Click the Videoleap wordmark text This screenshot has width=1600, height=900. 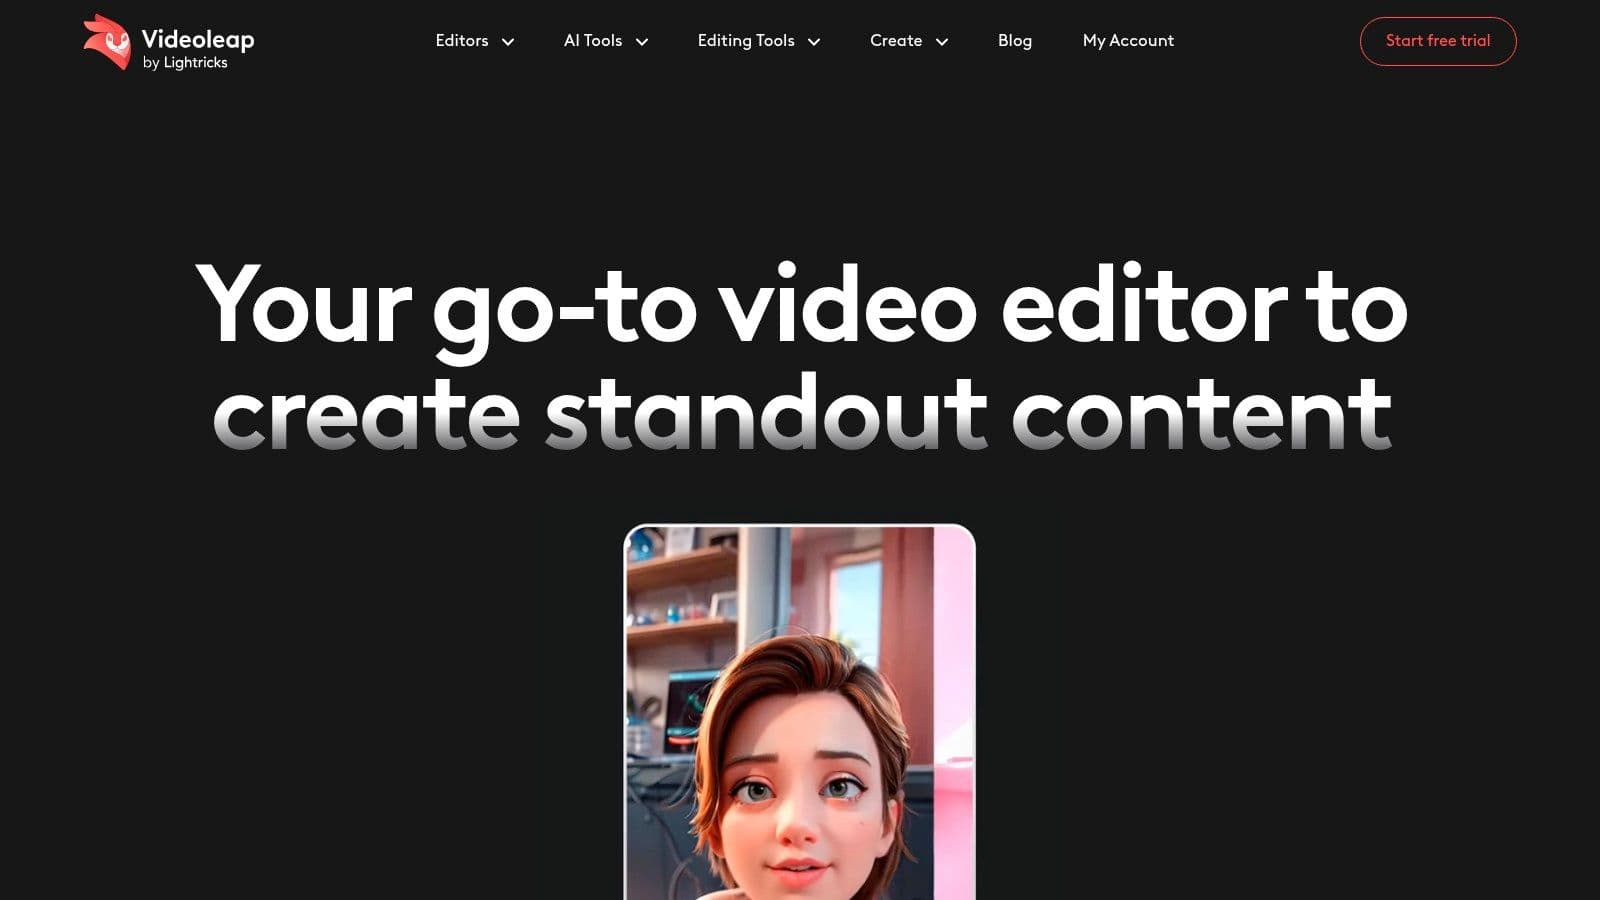198,39
